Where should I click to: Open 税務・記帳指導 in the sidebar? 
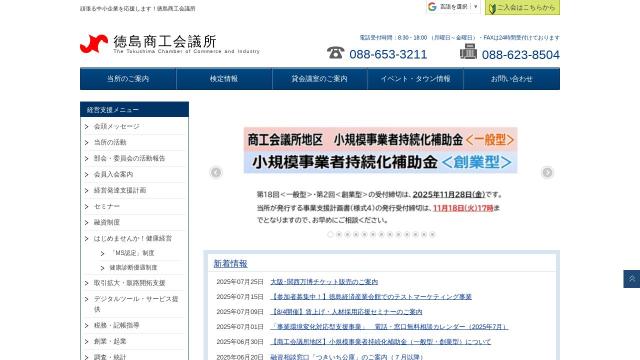(x=117, y=325)
